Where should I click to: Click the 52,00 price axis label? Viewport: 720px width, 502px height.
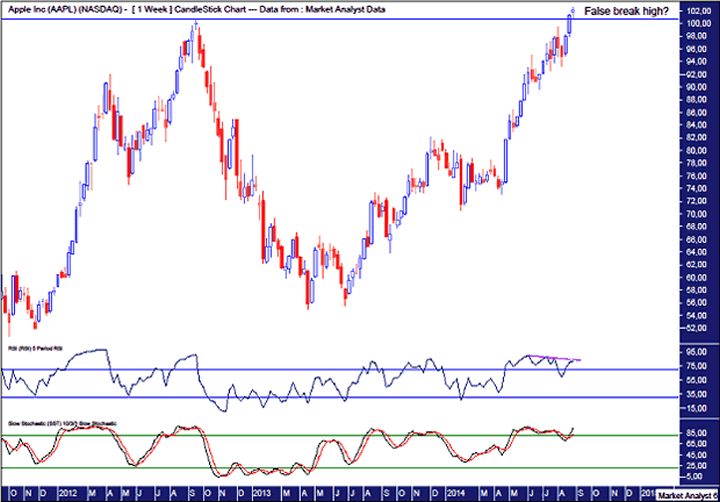697,328
